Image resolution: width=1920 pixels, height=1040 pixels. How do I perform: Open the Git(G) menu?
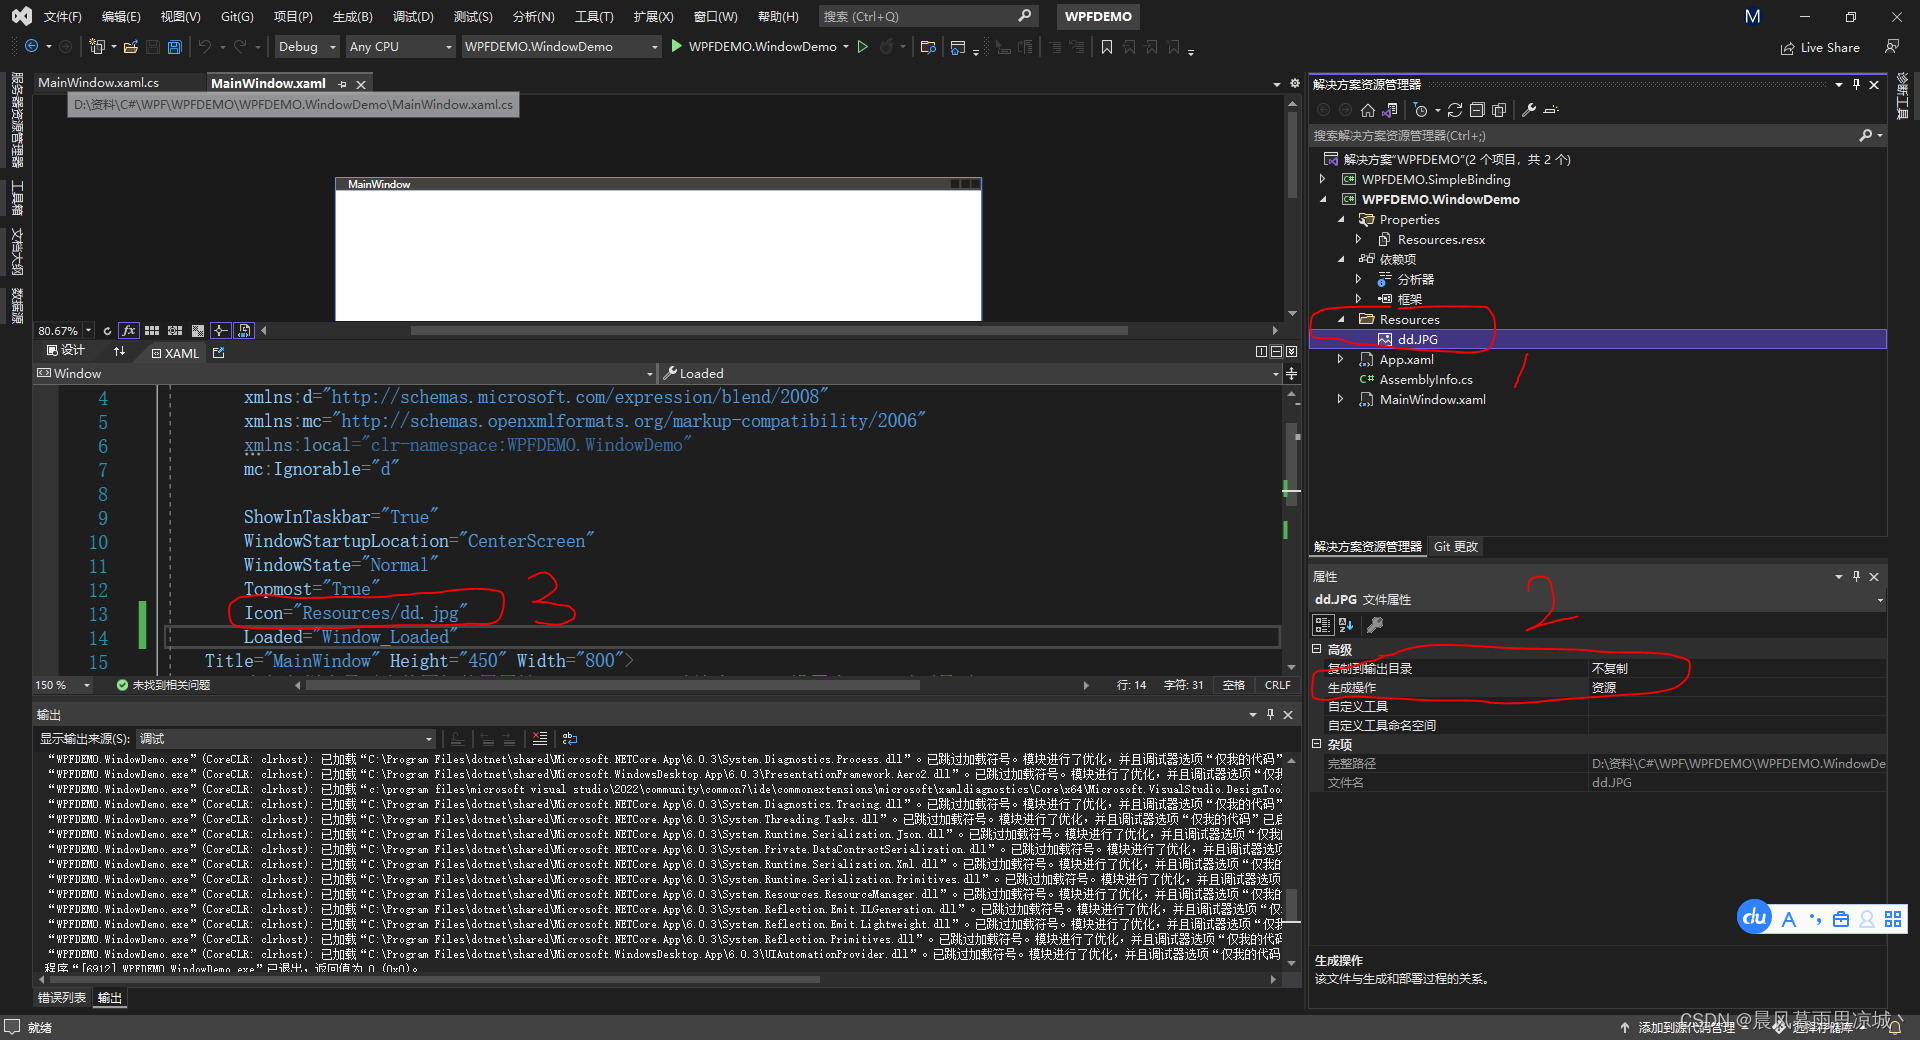point(236,16)
